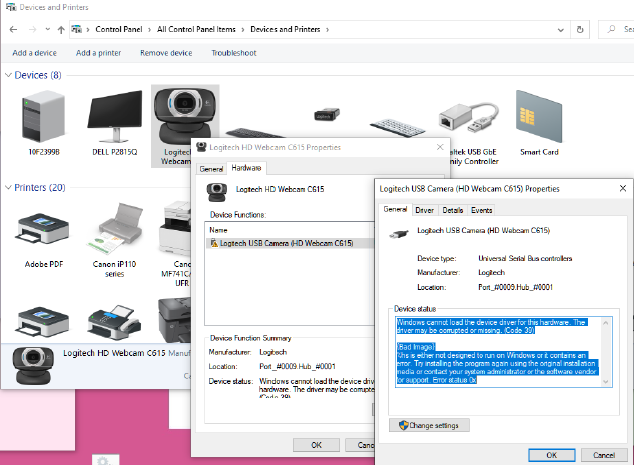Click OK in Webcam C615 Properties dialog

pos(316,445)
